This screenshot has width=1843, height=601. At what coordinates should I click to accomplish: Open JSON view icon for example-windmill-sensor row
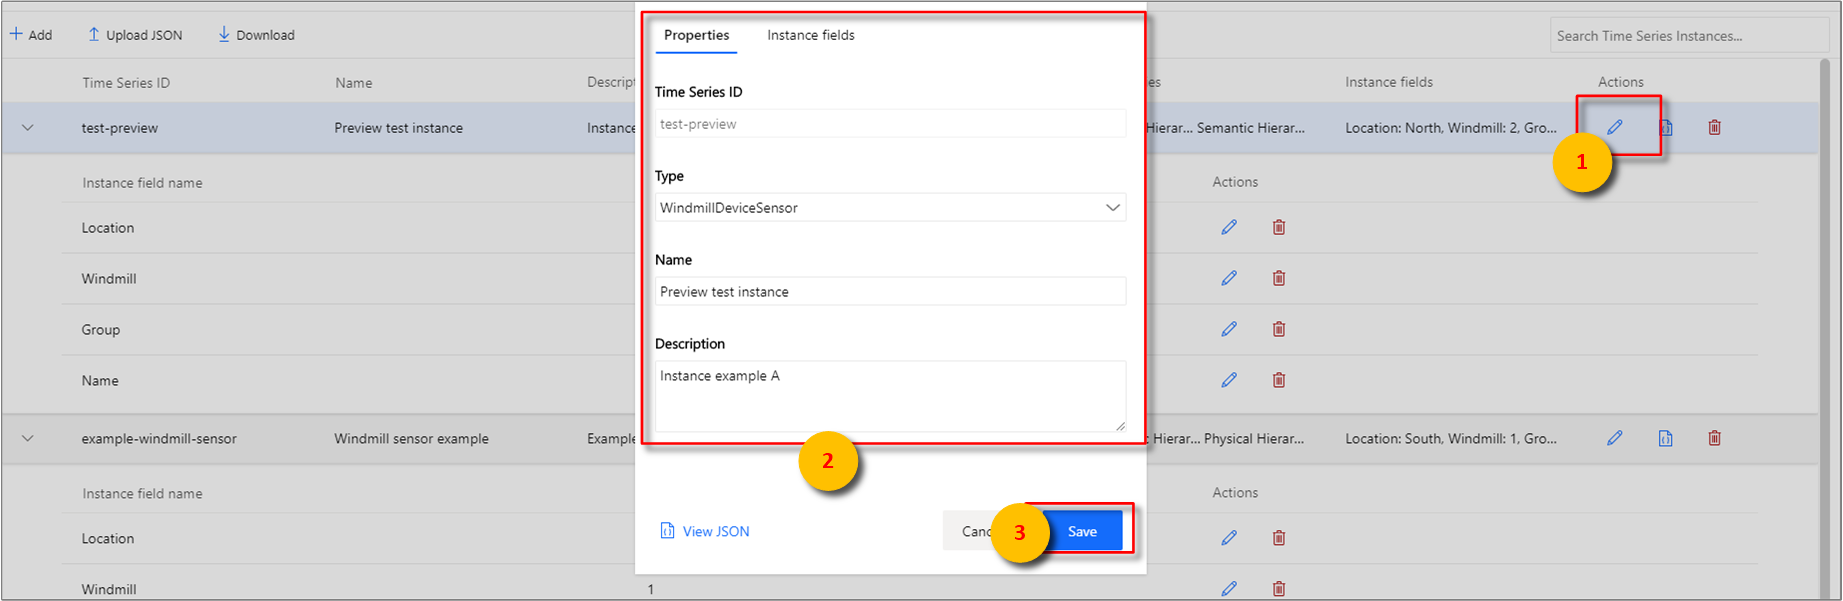(x=1665, y=438)
